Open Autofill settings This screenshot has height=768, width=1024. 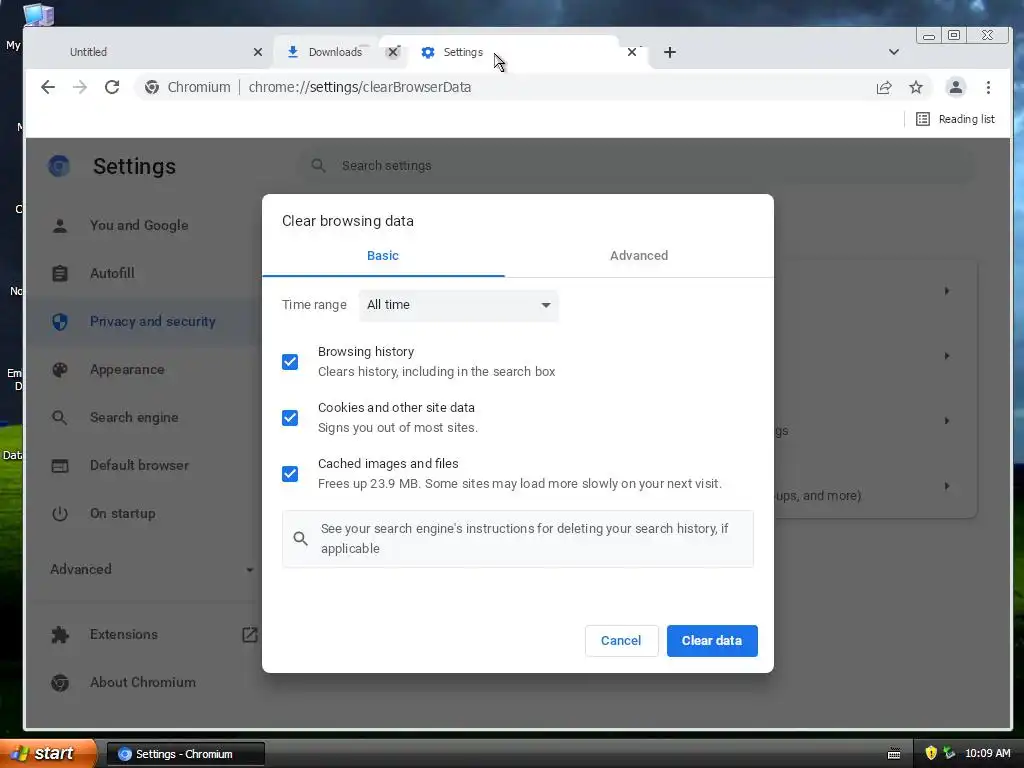[x=112, y=273]
